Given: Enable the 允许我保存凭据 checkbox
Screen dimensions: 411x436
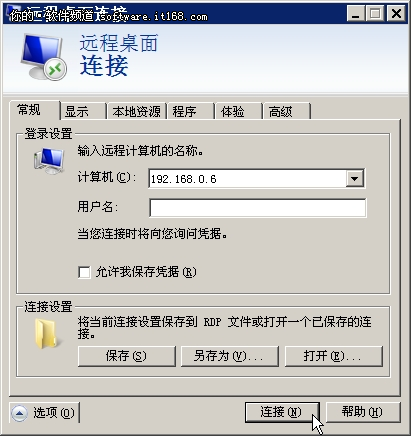Looking at the screenshot, I should tap(84, 272).
